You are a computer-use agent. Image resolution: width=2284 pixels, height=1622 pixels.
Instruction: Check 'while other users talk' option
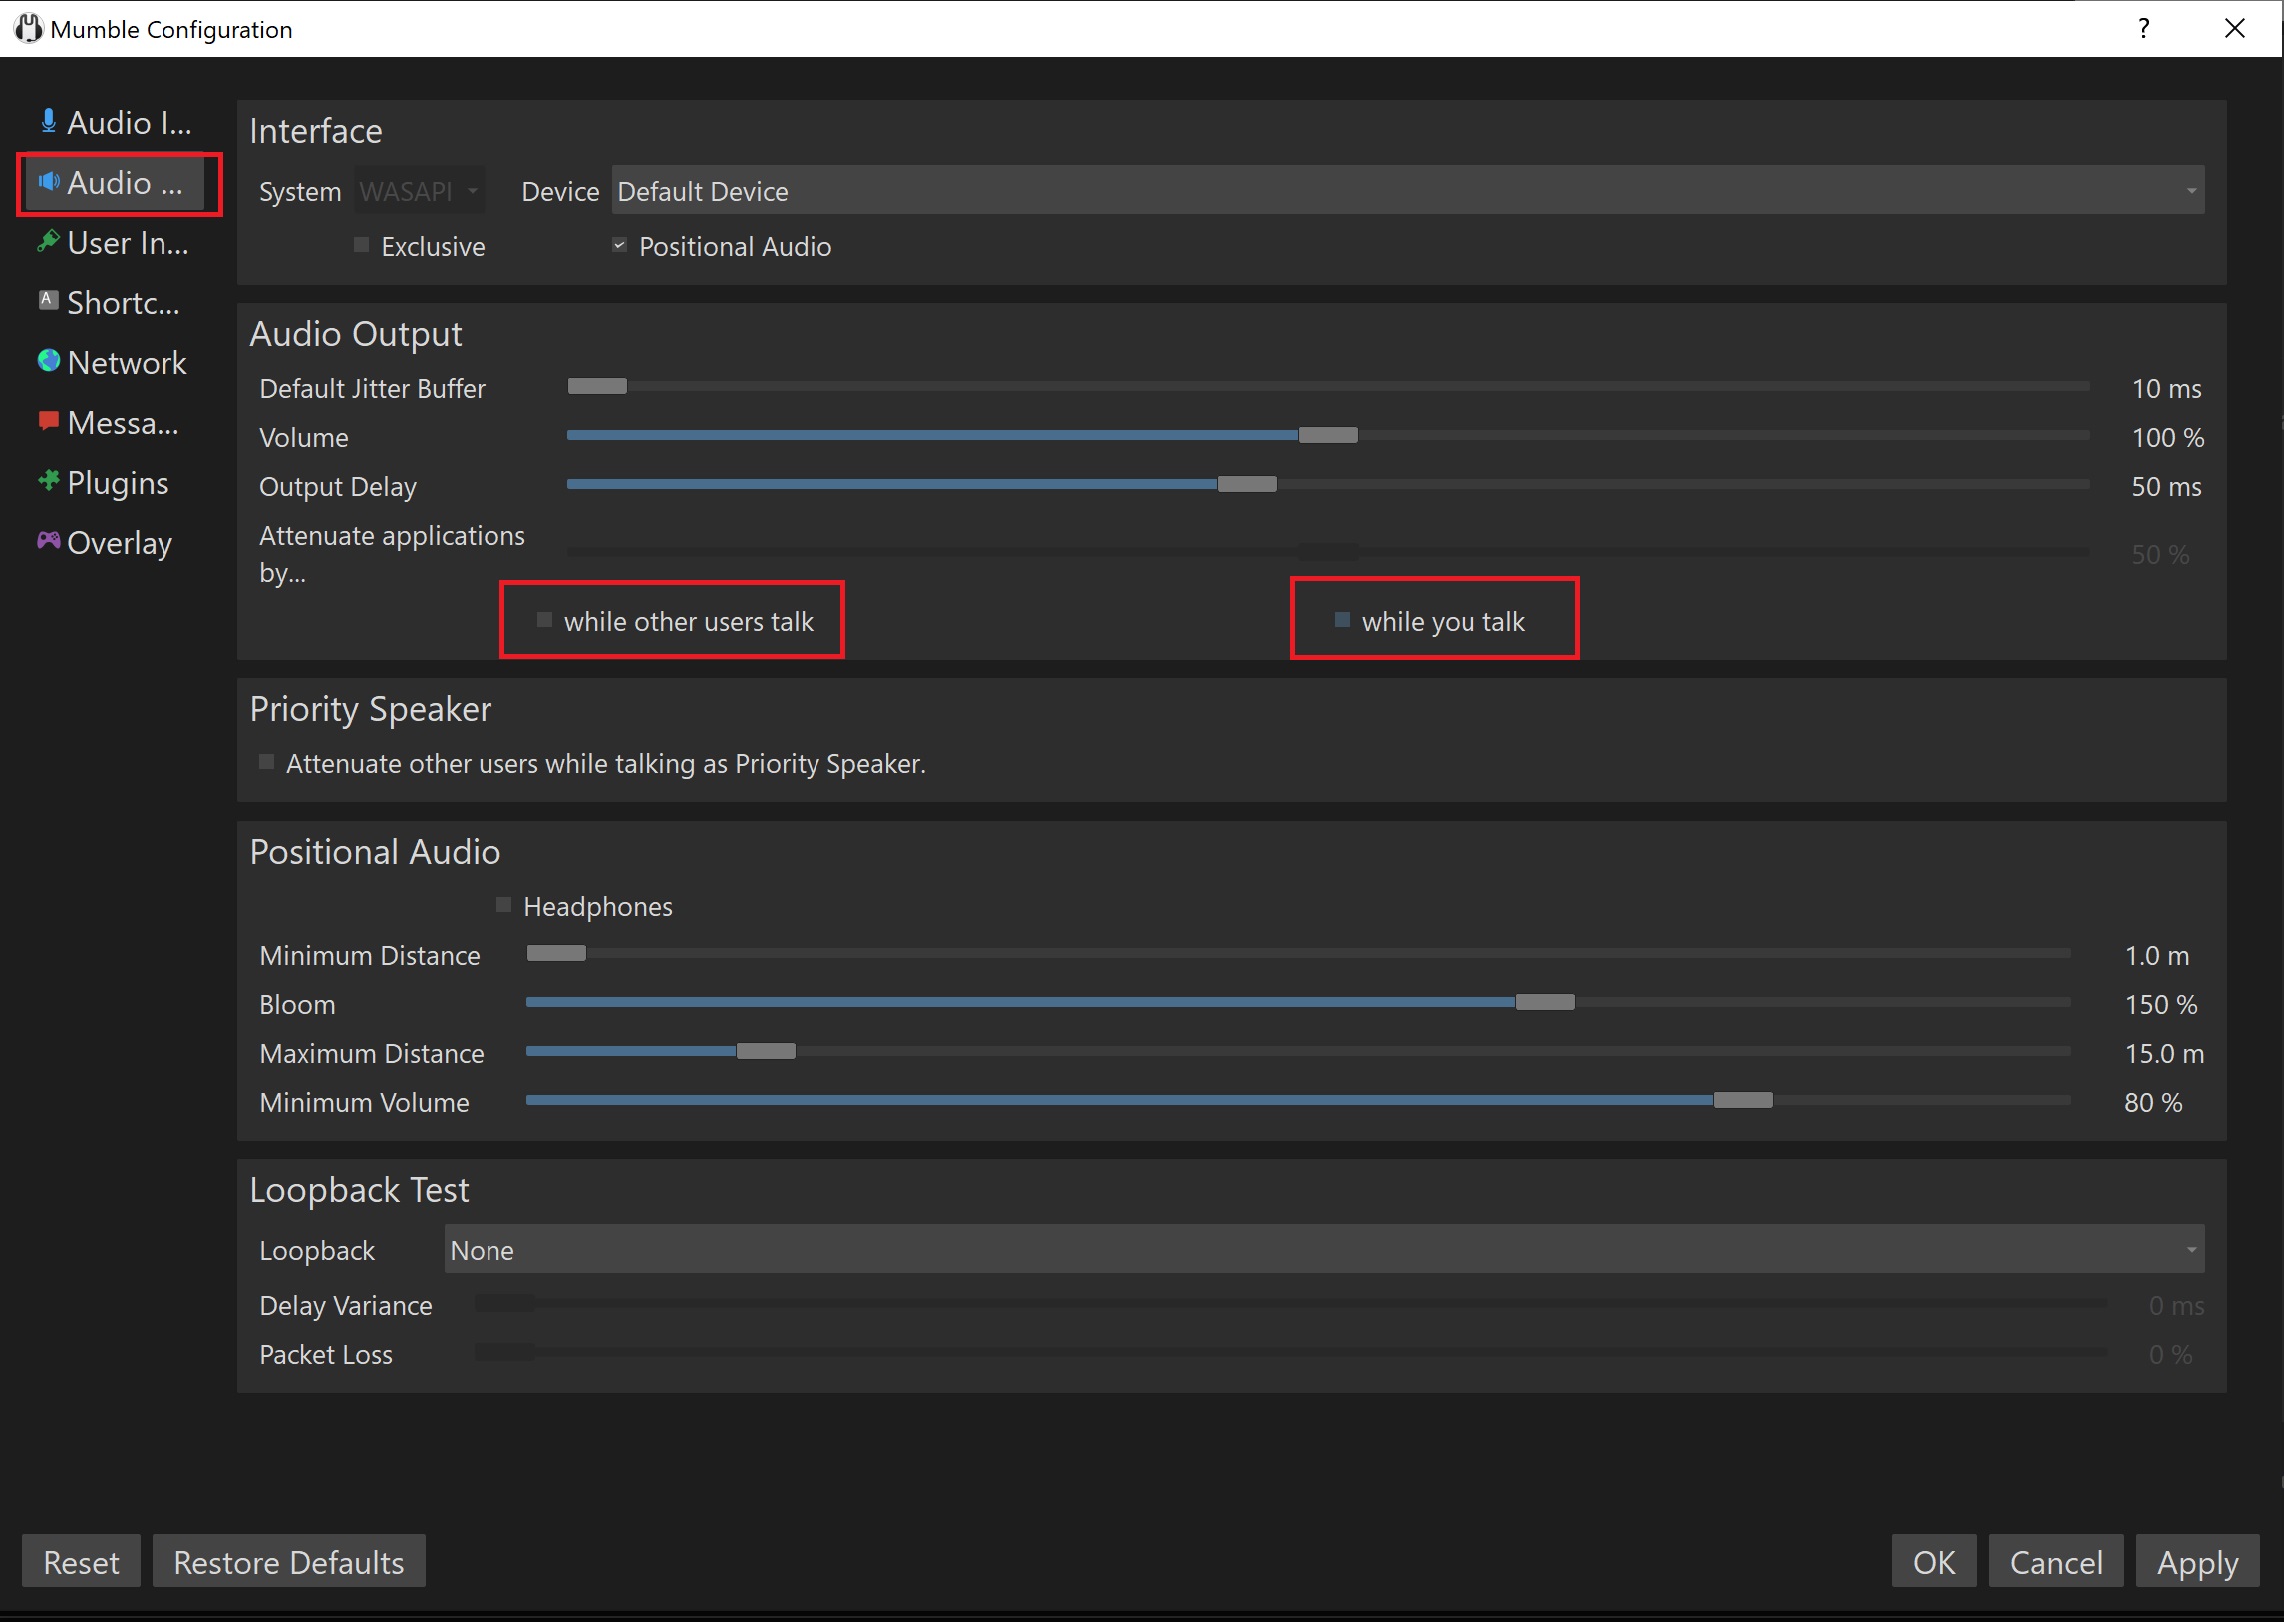click(x=545, y=620)
